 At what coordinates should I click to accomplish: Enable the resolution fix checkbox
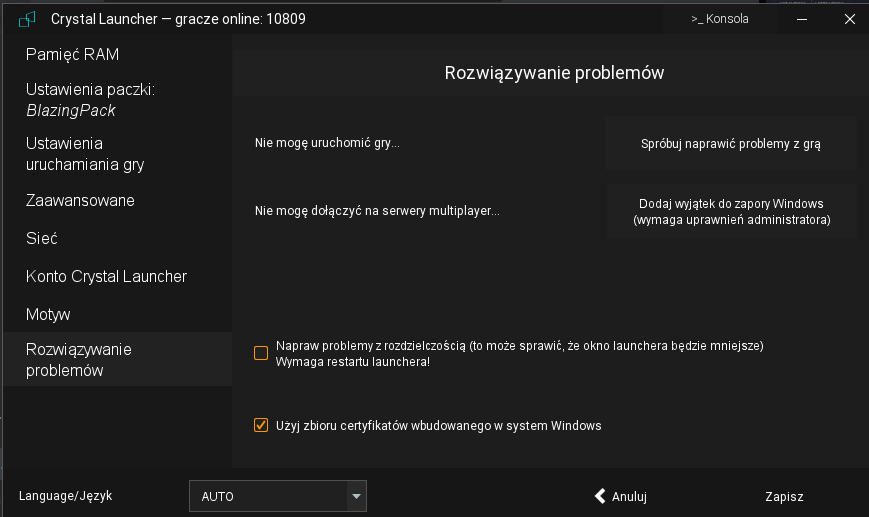pyautogui.click(x=261, y=353)
